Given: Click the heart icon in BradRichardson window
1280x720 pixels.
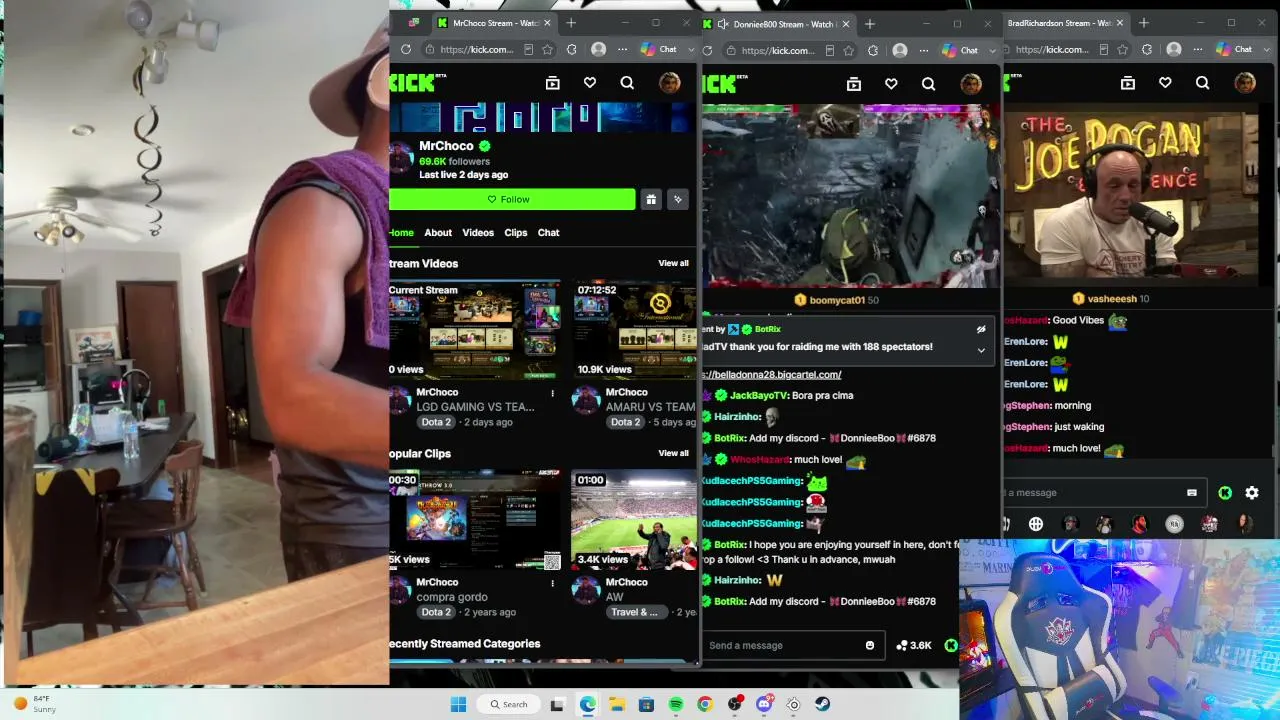Looking at the screenshot, I should click(1165, 83).
